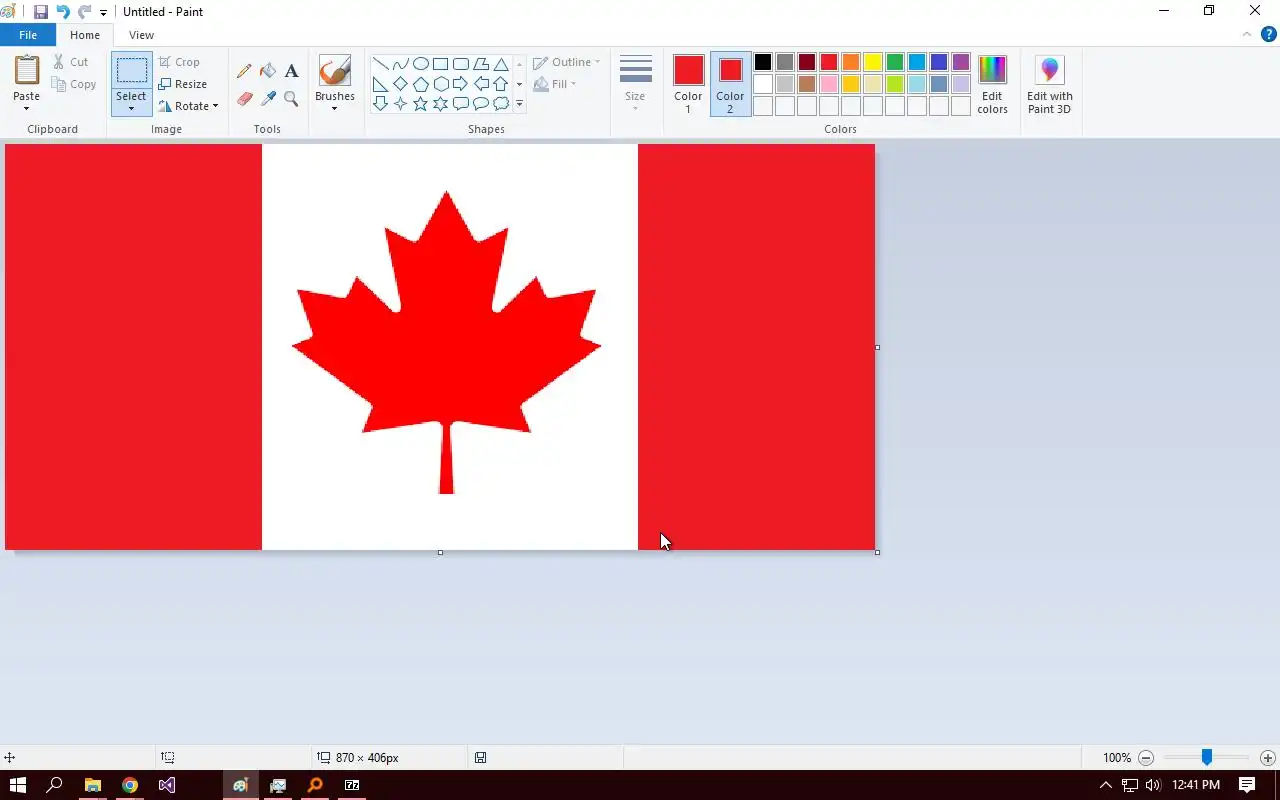The width and height of the screenshot is (1280, 800).
Task: Choose the Right arrow shape
Action: pos(461,84)
